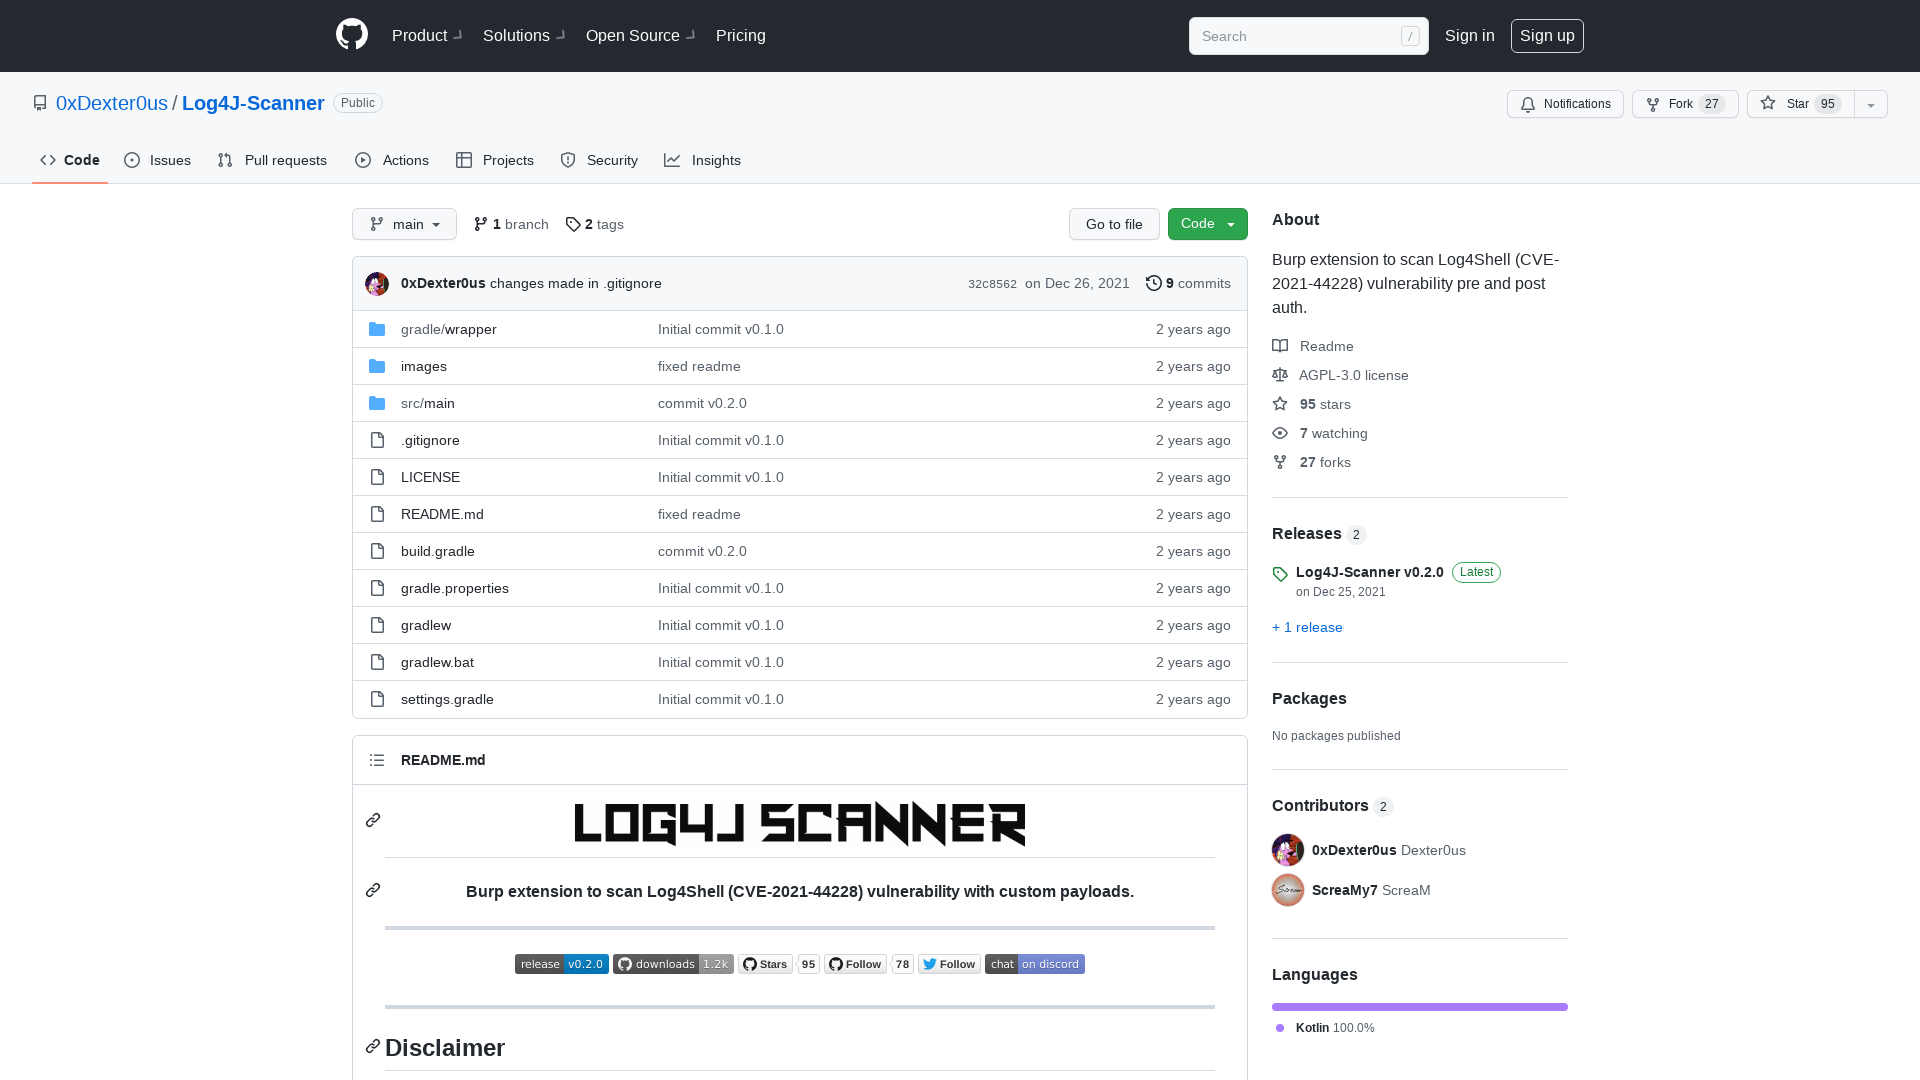1920x1080 pixels.
Task: Click the LICENSE file icon
Action: pyautogui.click(x=377, y=477)
